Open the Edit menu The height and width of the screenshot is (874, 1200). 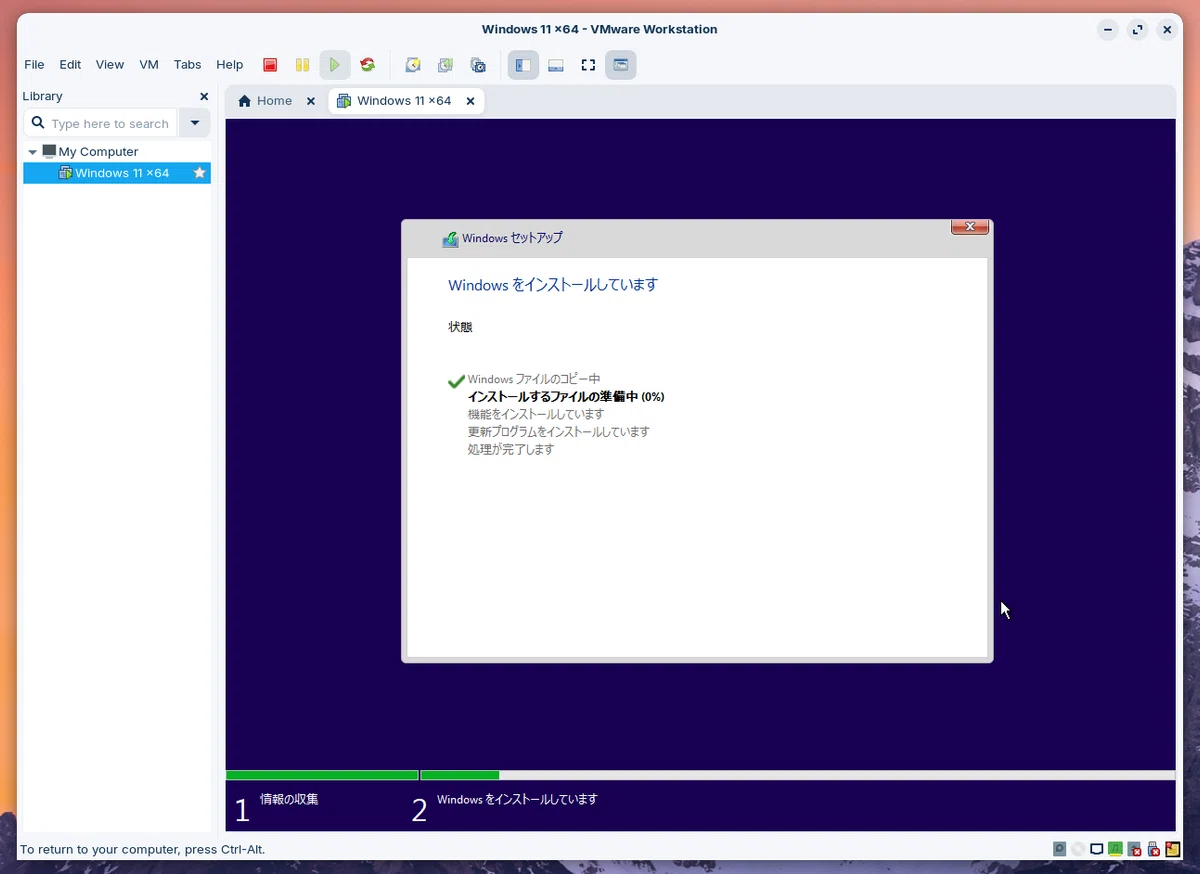tap(70, 64)
